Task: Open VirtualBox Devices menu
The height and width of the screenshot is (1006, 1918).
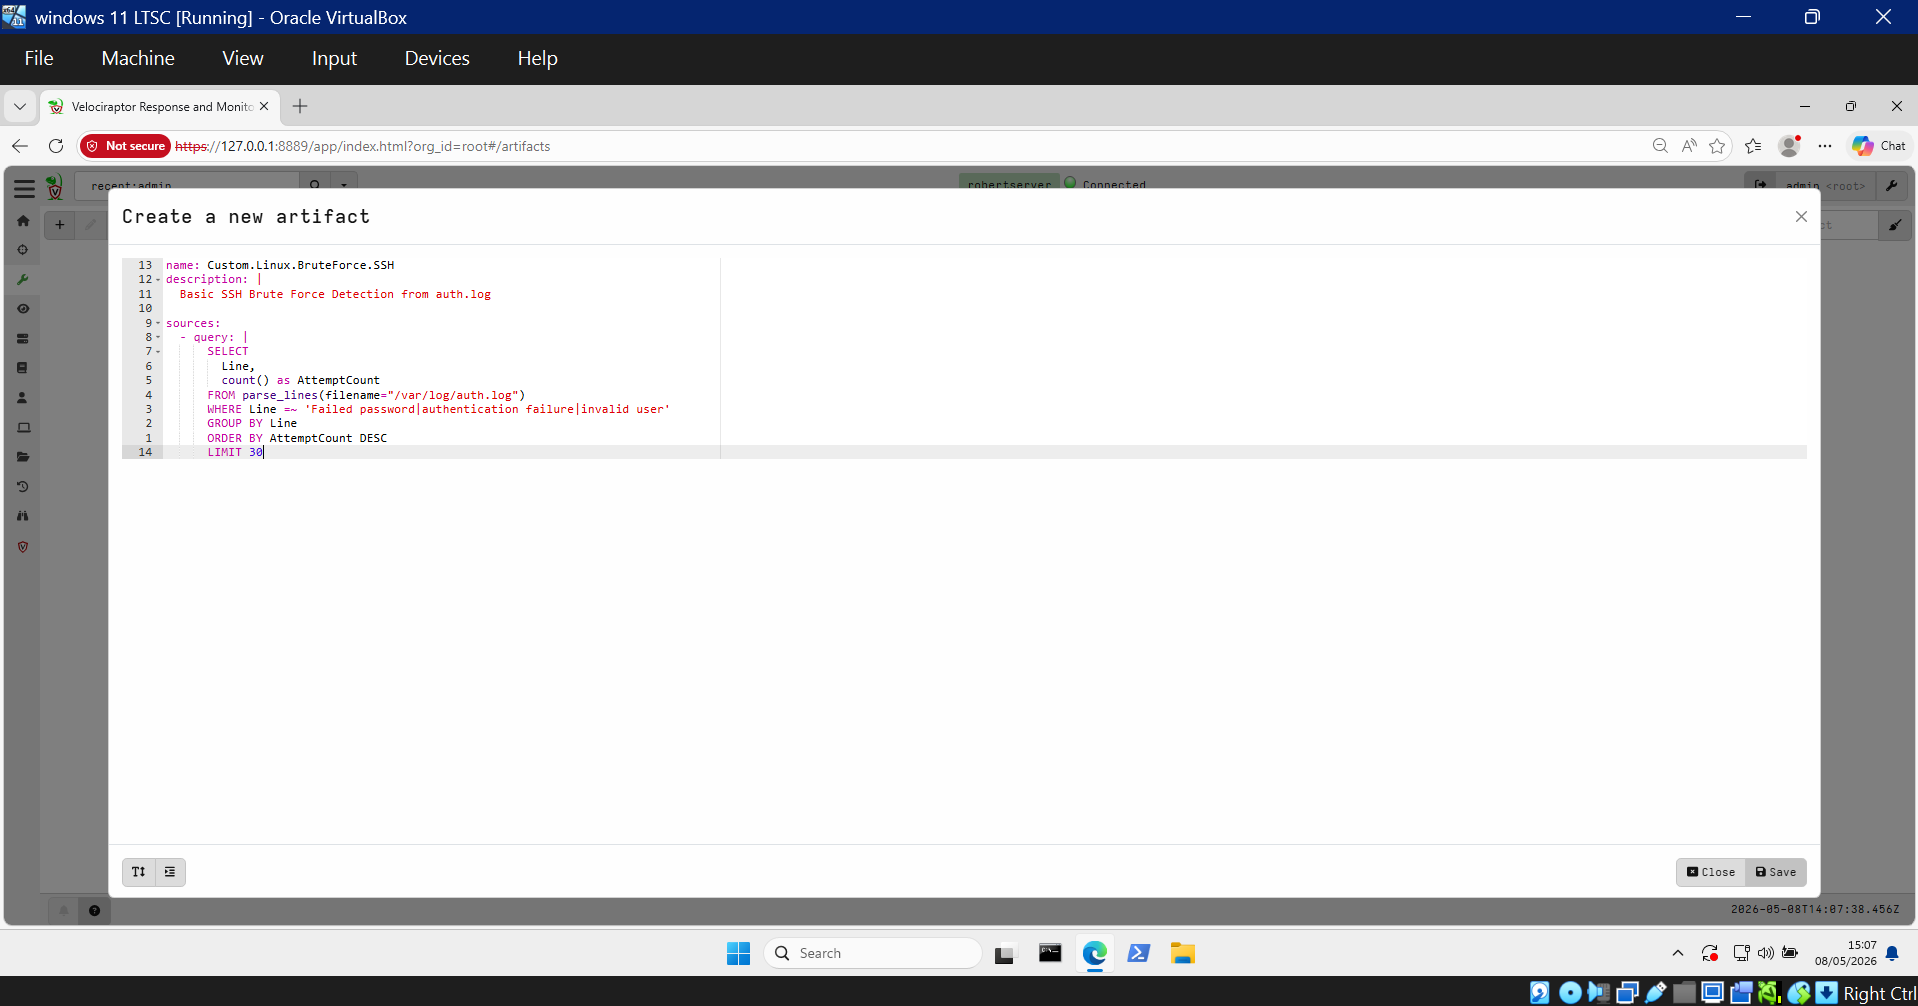Action: pyautogui.click(x=437, y=58)
